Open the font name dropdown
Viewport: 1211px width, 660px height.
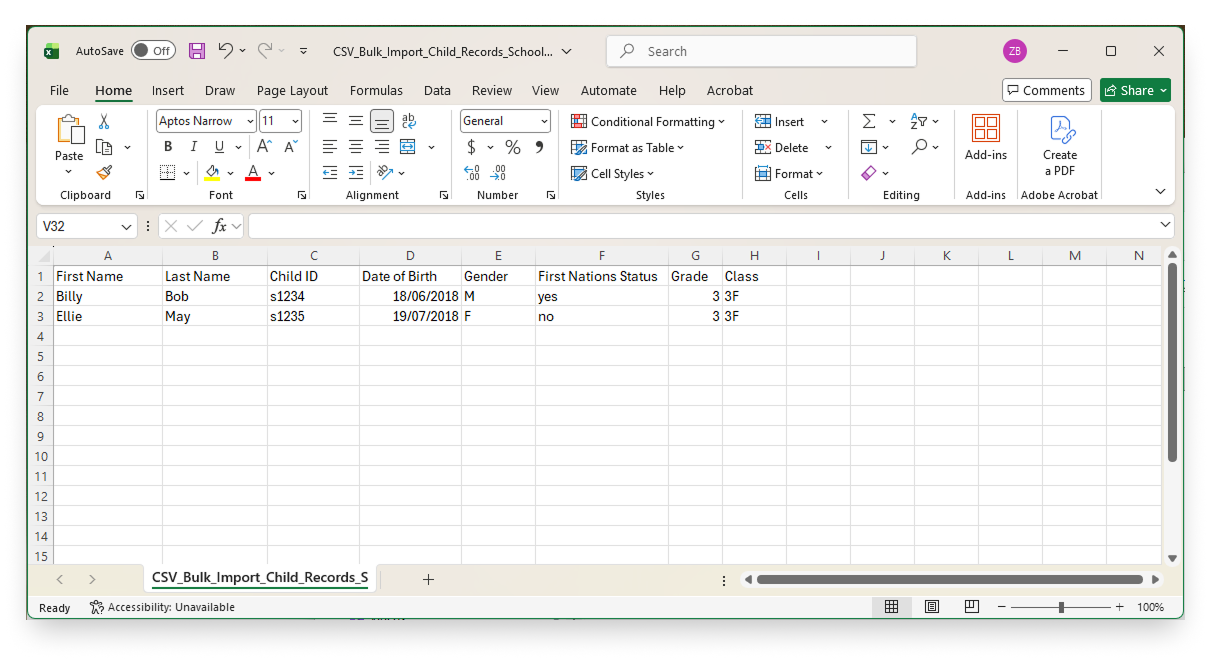click(x=248, y=120)
